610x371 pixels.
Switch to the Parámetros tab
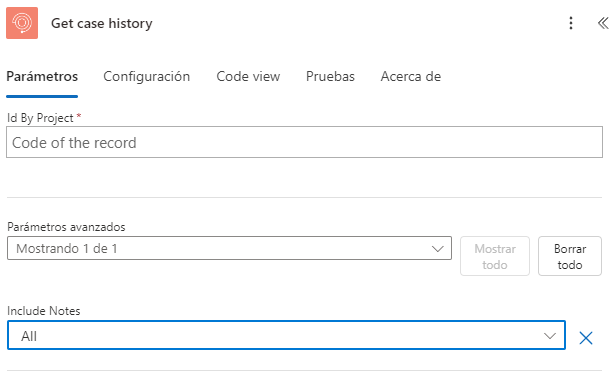click(x=42, y=77)
